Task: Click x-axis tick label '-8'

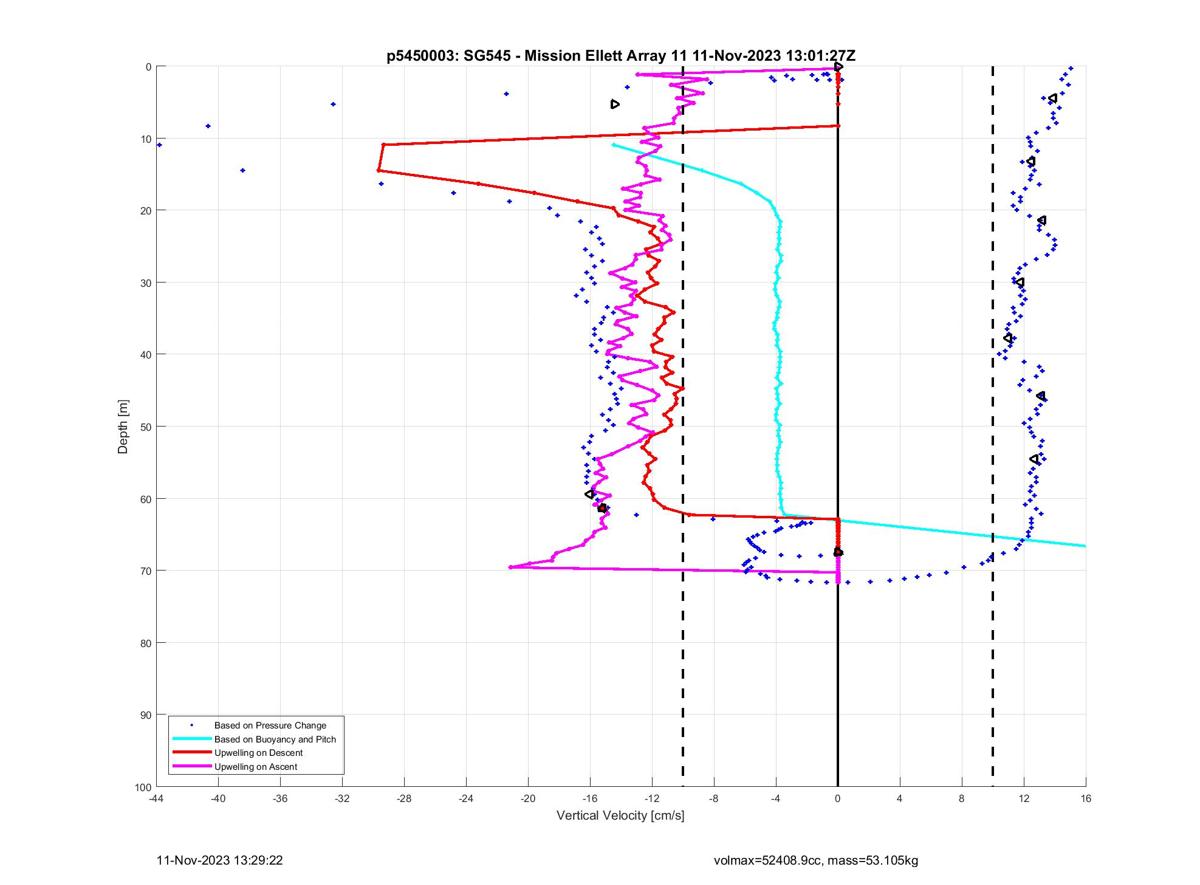Action: pos(714,798)
